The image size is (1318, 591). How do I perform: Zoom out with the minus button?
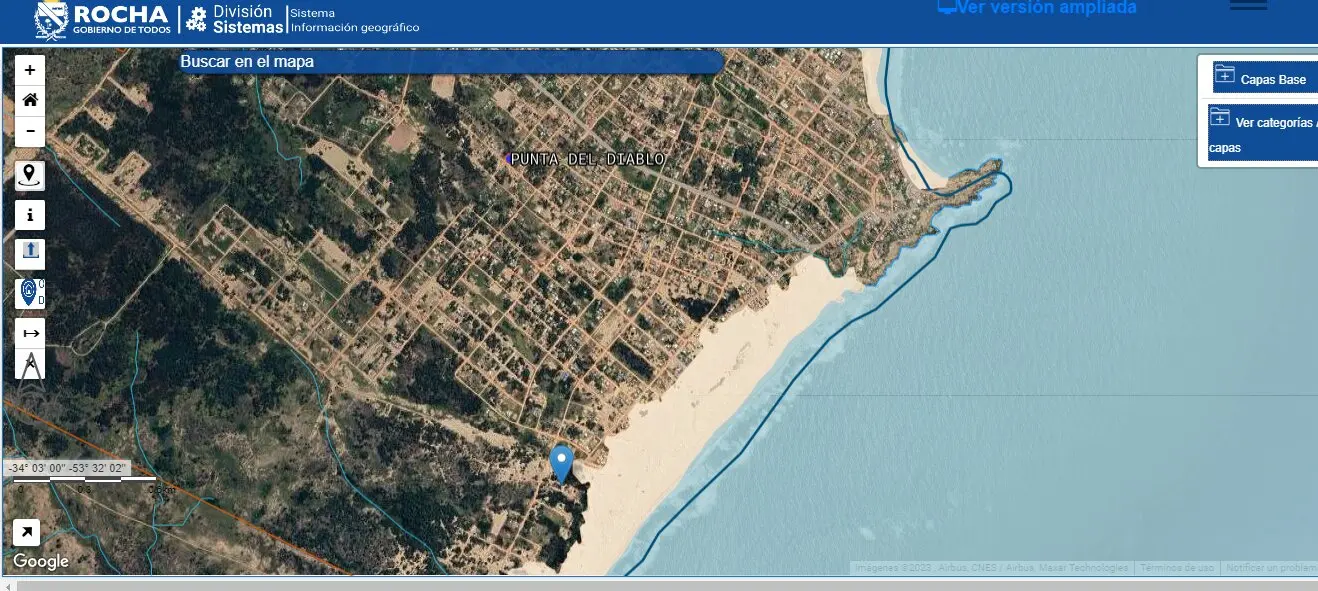coord(30,130)
